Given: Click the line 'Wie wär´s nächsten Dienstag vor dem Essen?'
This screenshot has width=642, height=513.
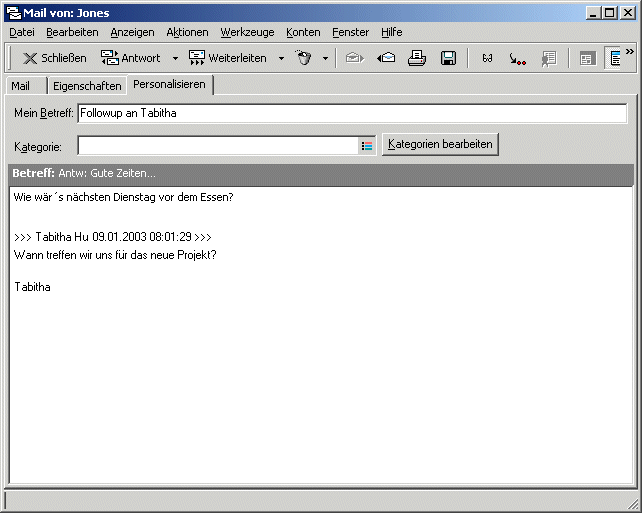Looking at the screenshot, I should point(123,197).
